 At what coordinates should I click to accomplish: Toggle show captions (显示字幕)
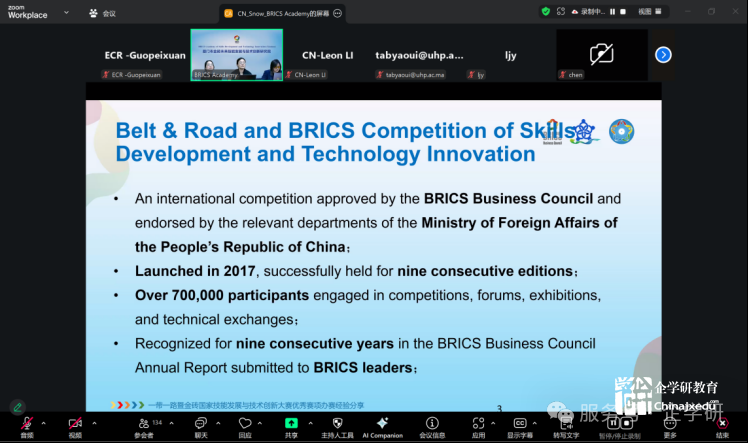point(520,424)
